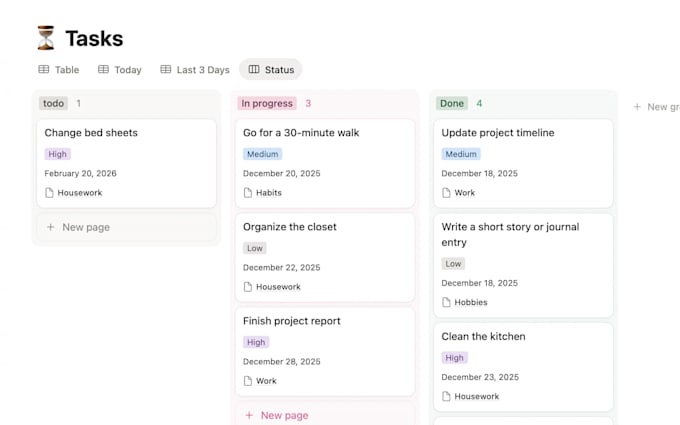This screenshot has height=425, width=680.
Task: Click the Today tab's grid icon
Action: coord(103,69)
